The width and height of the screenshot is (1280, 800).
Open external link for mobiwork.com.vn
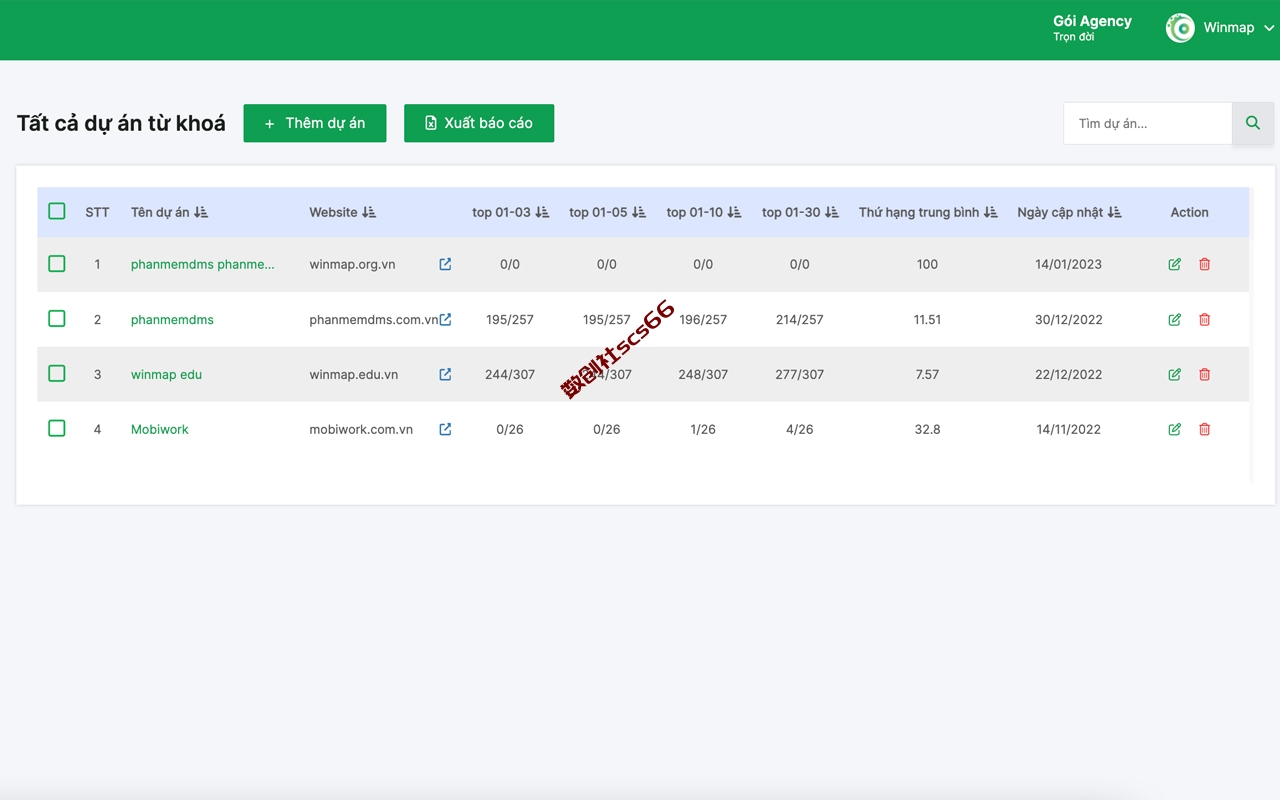click(x=445, y=429)
